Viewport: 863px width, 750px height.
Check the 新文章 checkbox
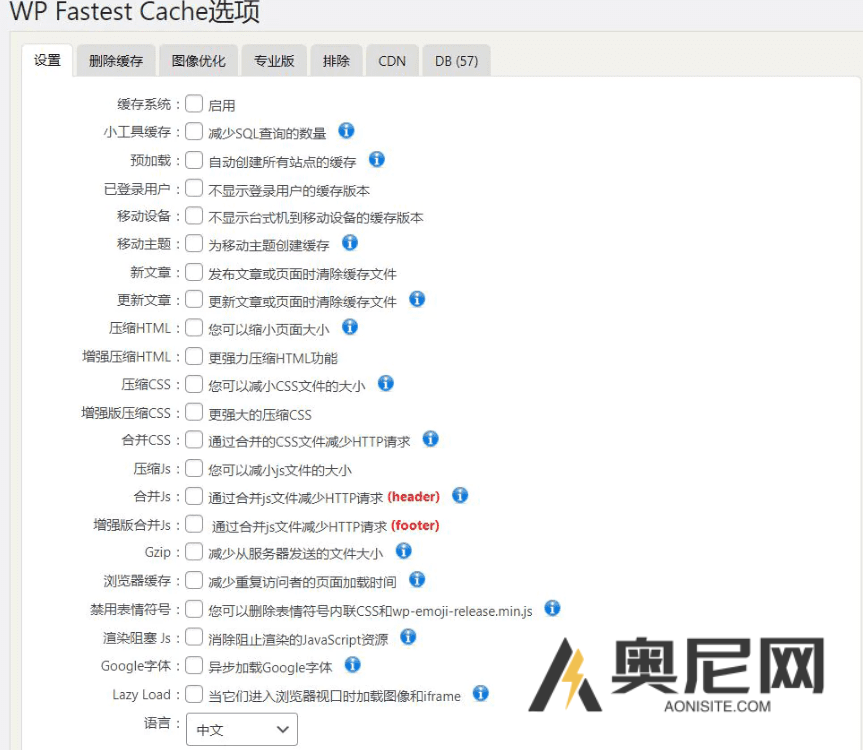coord(194,272)
